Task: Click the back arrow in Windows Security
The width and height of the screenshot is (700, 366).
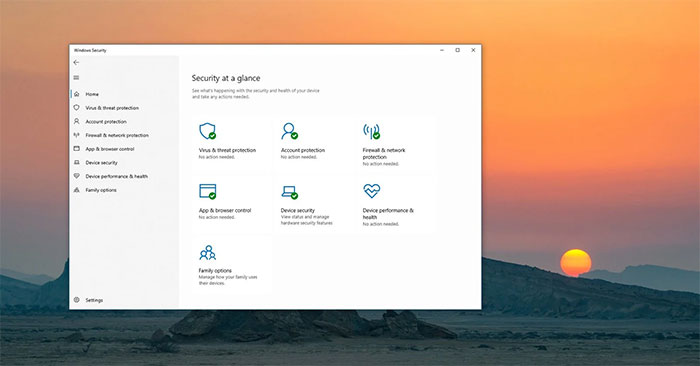Action: coord(76,62)
